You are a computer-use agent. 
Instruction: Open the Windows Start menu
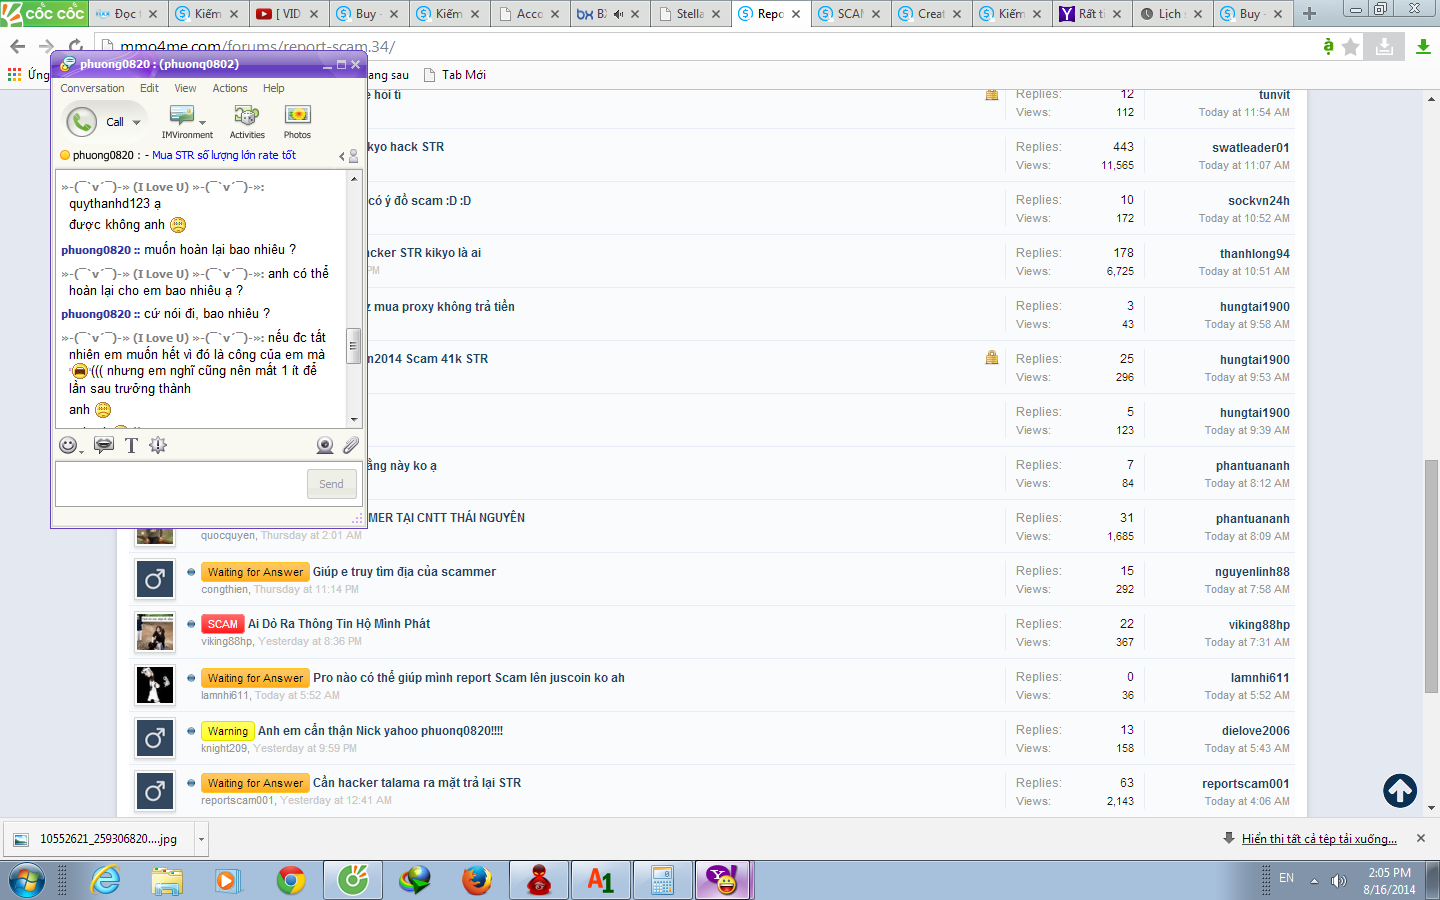coord(27,881)
